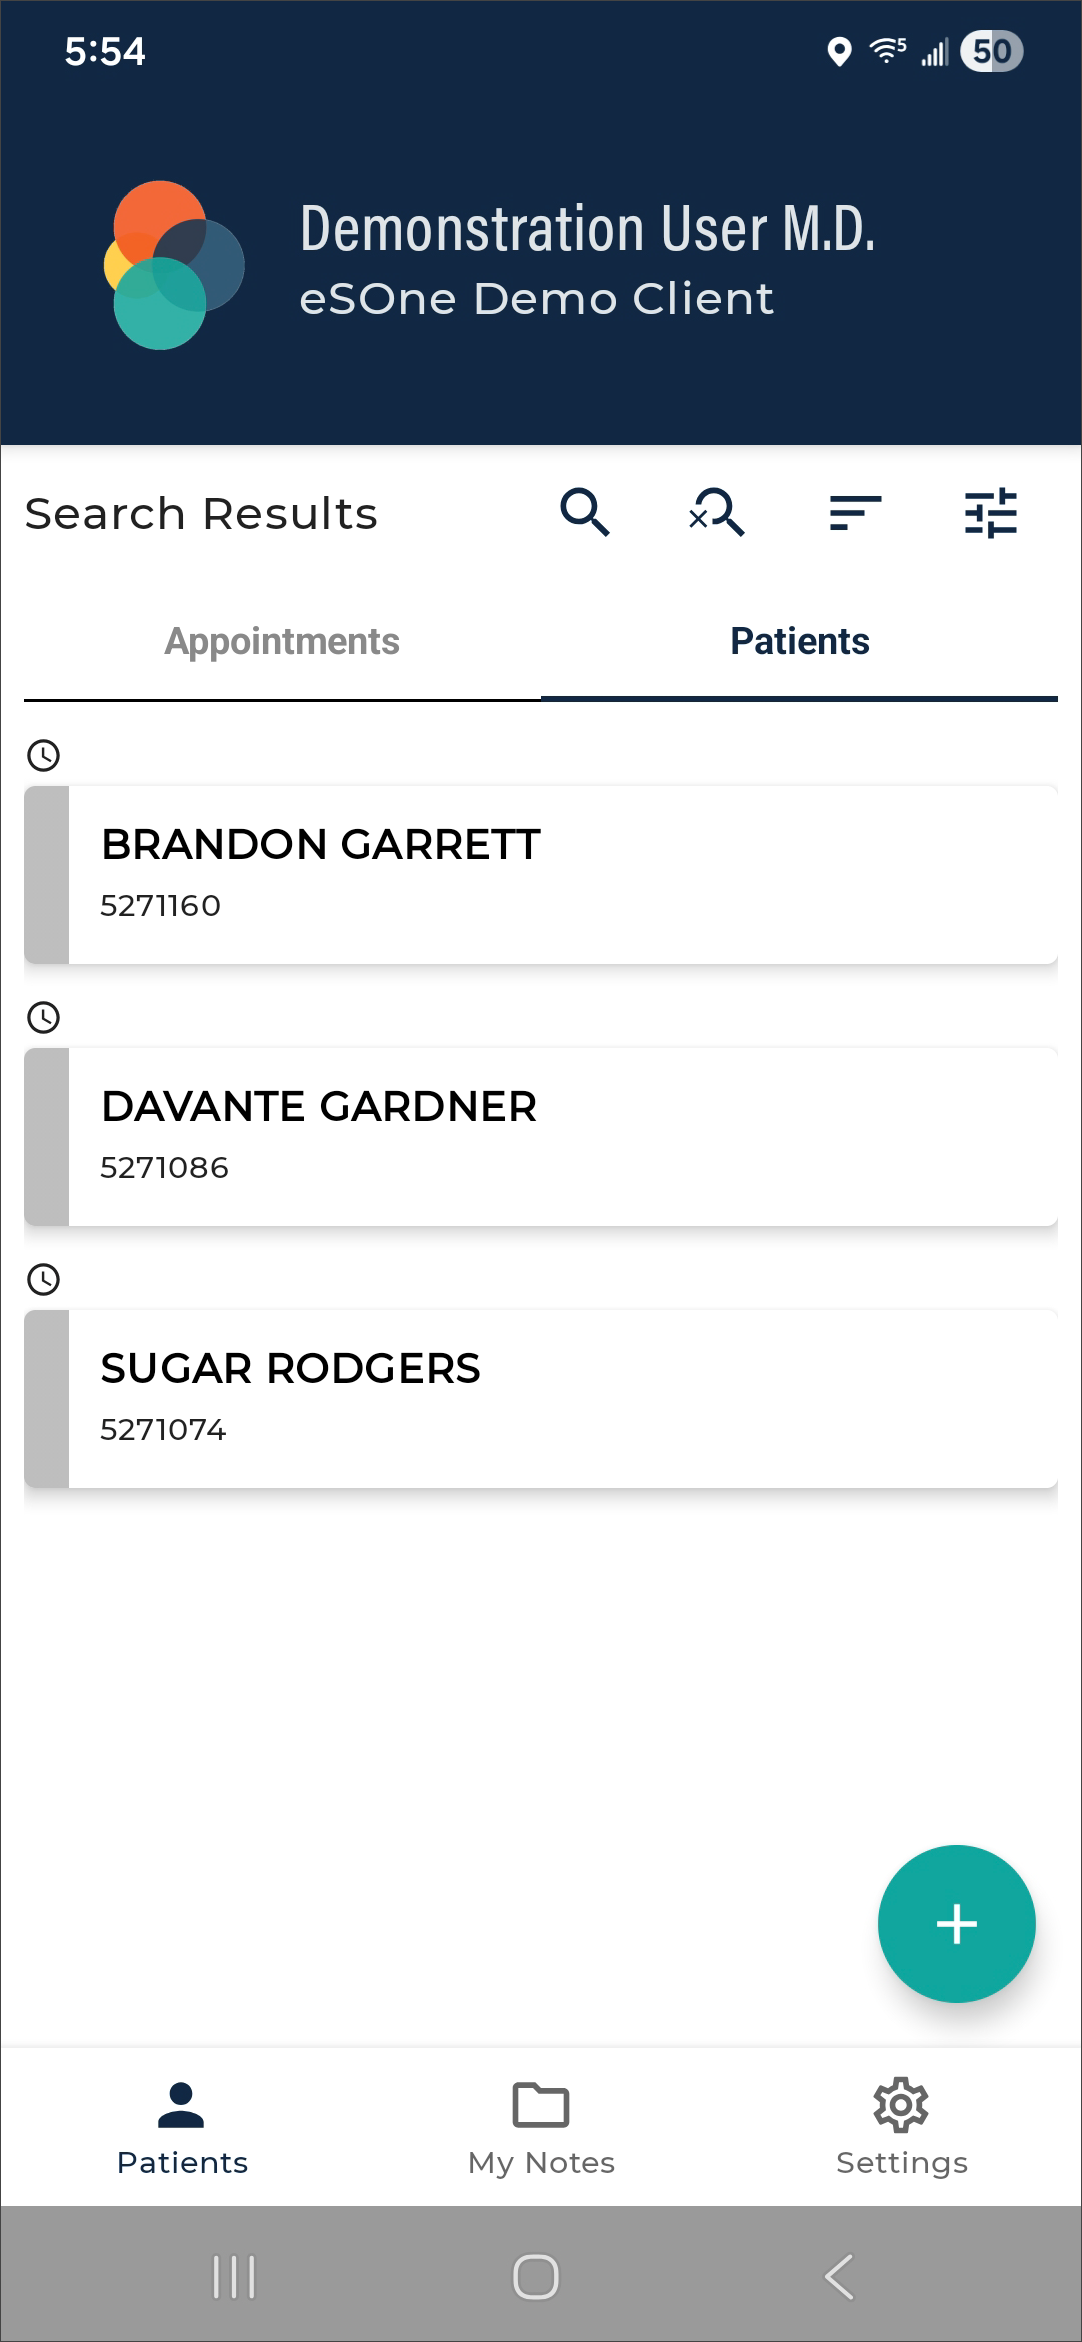The height and width of the screenshot is (2342, 1082).
Task: Click the clock icon above Brandon Garrett
Action: 43,755
